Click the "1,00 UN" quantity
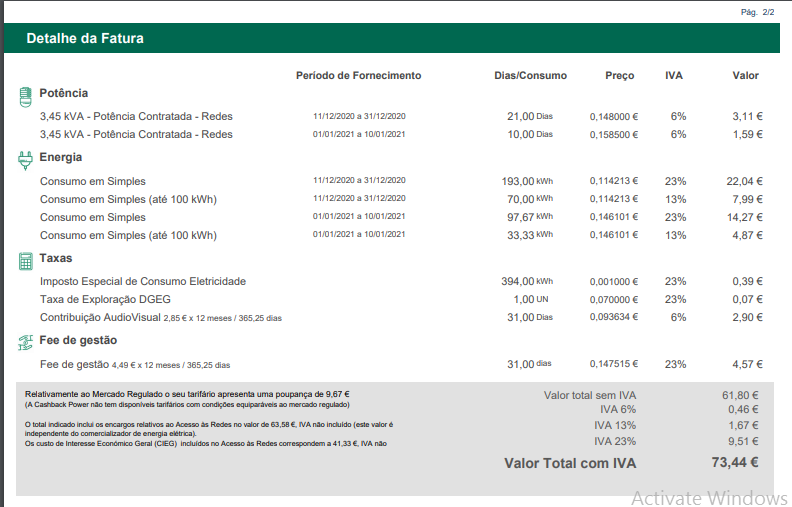This screenshot has height=507, width=792. pyautogui.click(x=531, y=299)
